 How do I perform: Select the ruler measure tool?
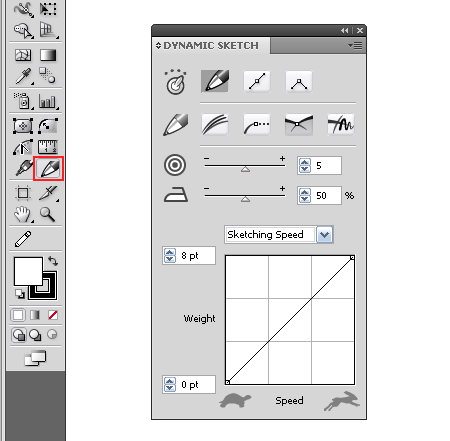coord(48,147)
